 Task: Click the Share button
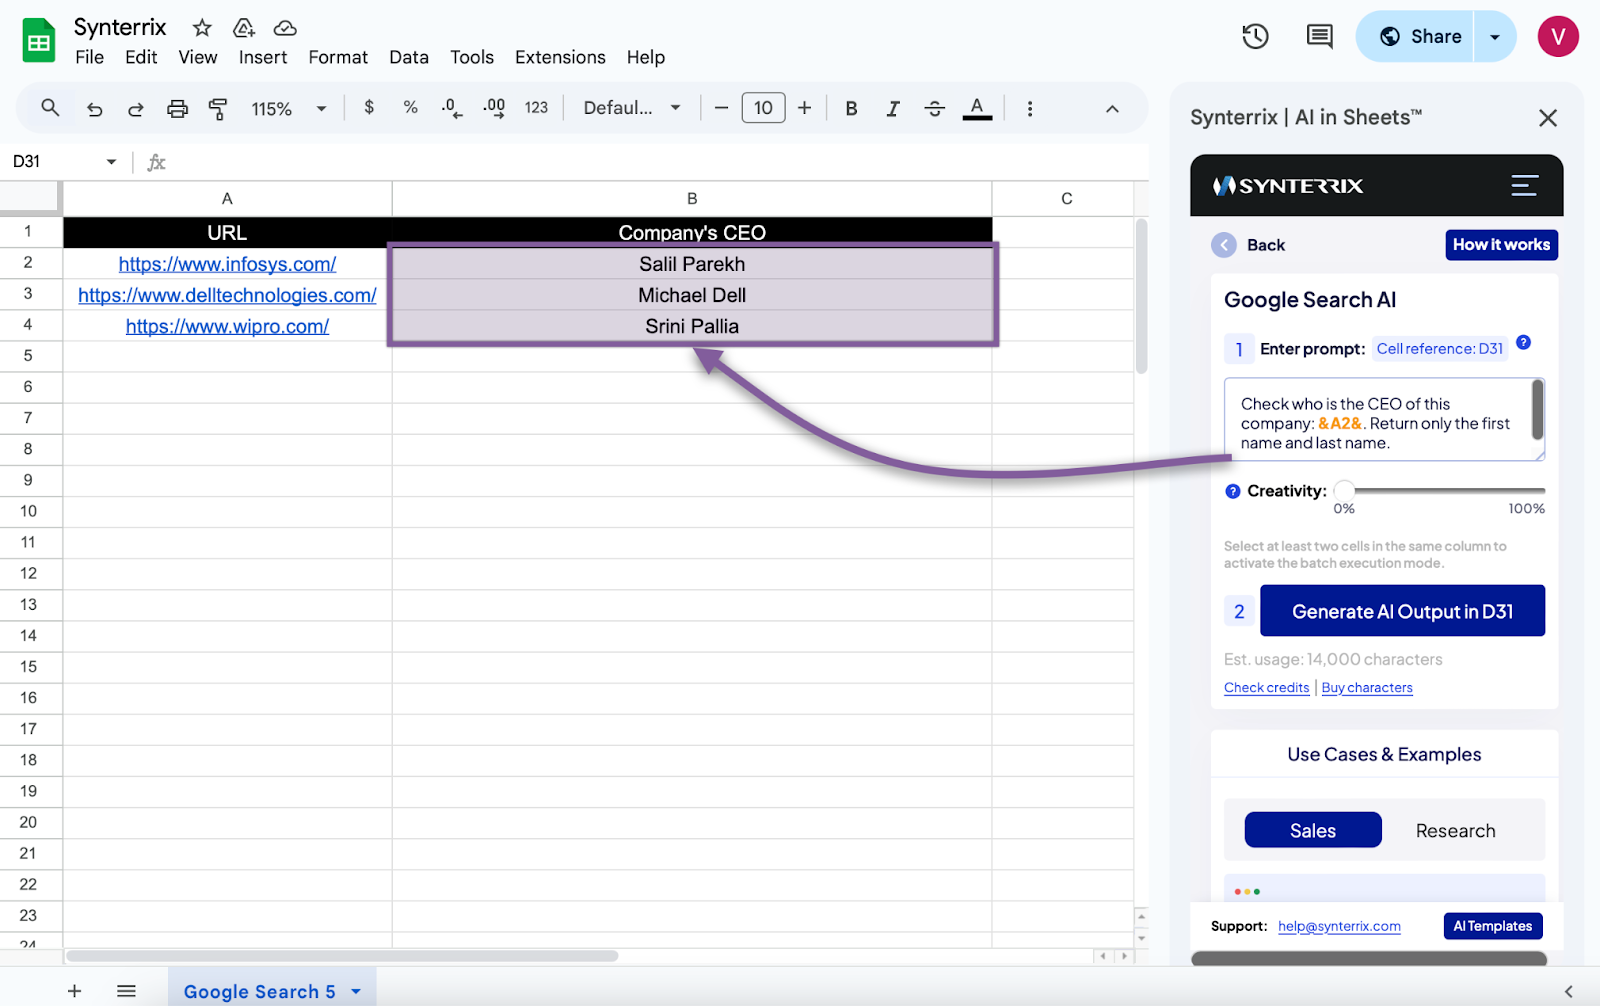pyautogui.click(x=1416, y=37)
